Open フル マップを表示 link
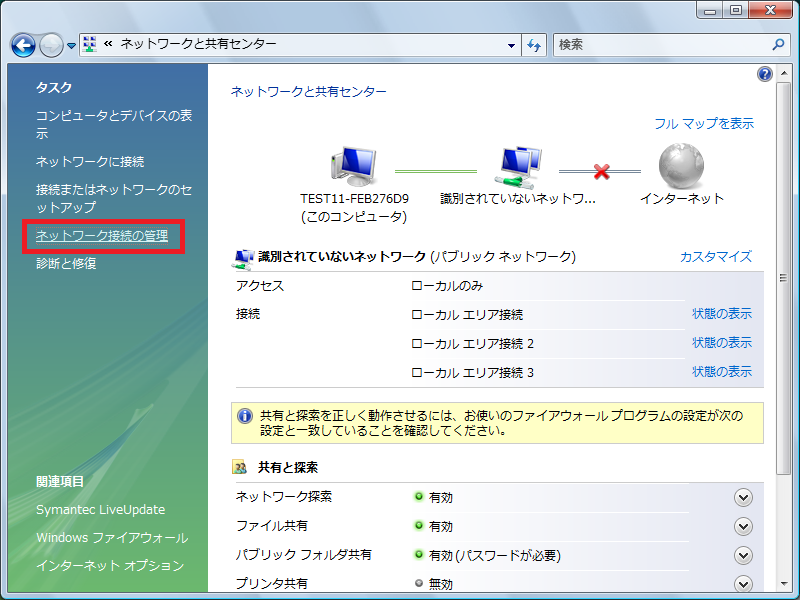Screen dimensions: 800x600 coord(703,124)
